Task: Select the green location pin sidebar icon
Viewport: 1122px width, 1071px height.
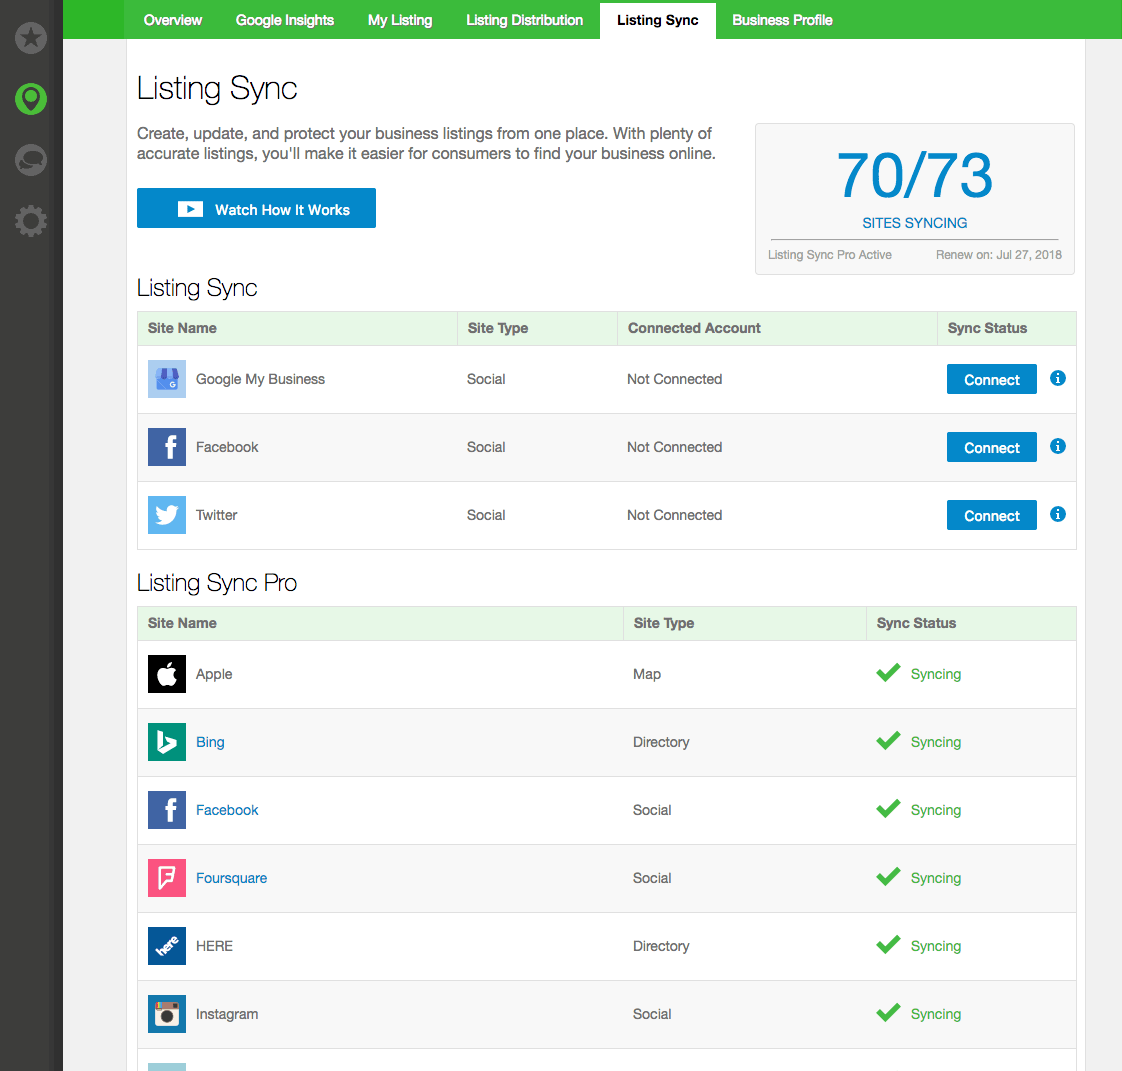Action: 31,99
